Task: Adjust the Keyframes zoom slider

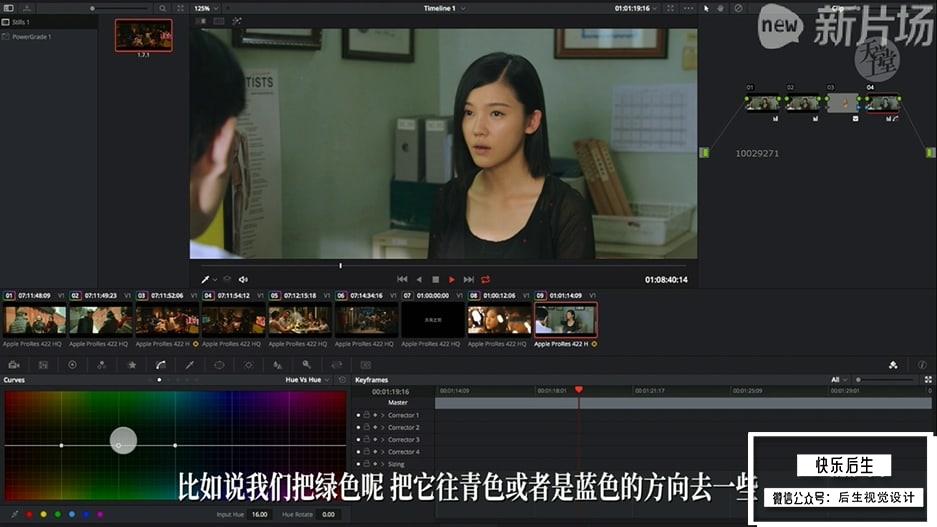Action: (886, 380)
